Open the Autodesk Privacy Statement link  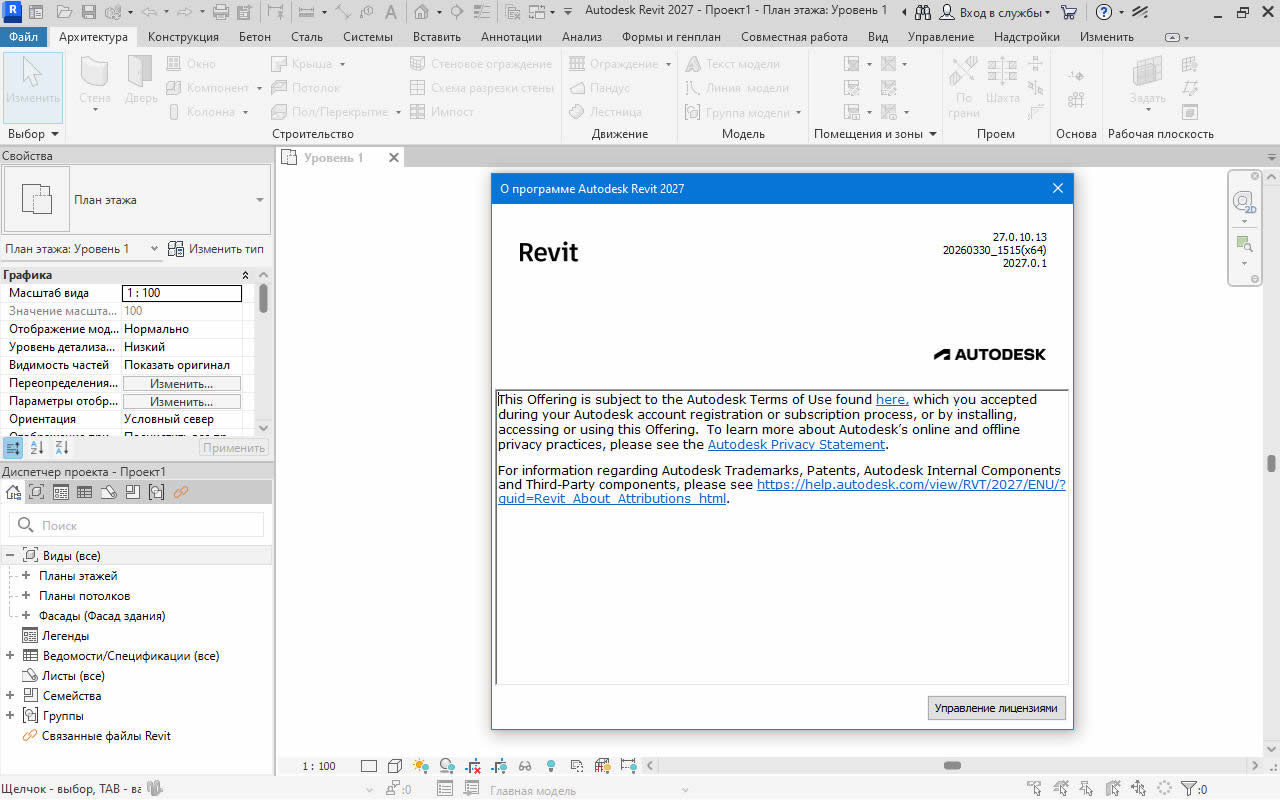pyautogui.click(x=796, y=445)
